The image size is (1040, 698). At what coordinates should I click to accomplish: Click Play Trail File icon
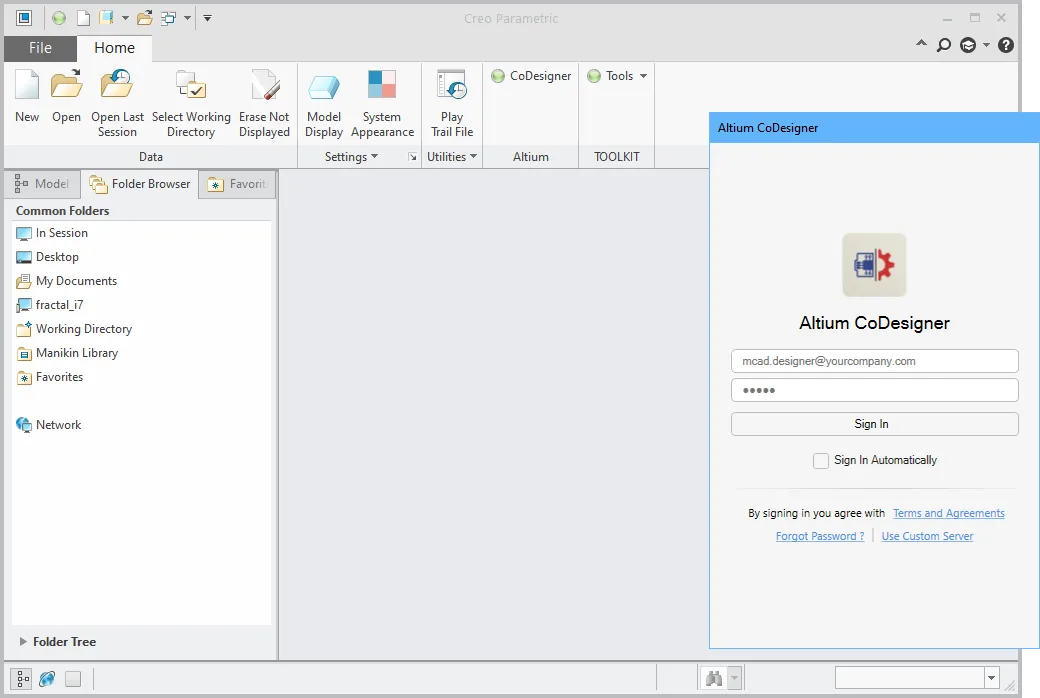pos(452,86)
